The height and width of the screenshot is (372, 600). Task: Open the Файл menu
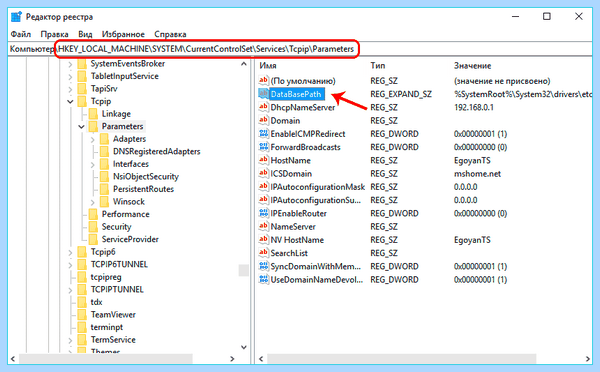(x=21, y=34)
